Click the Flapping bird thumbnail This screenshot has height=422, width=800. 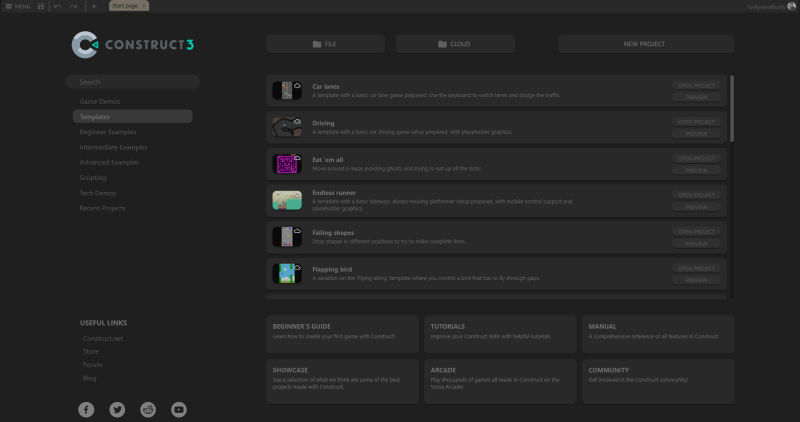coord(287,274)
